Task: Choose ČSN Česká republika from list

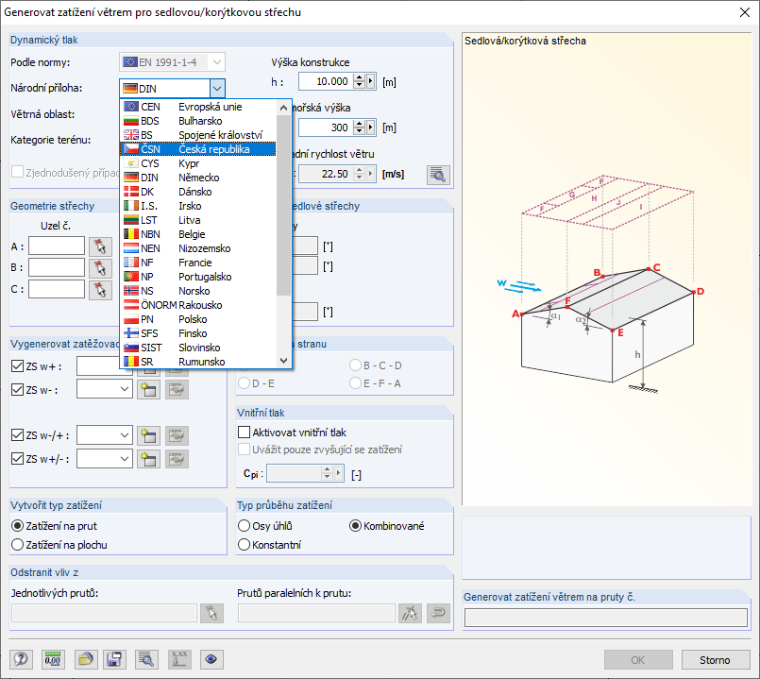Action: tap(198, 149)
